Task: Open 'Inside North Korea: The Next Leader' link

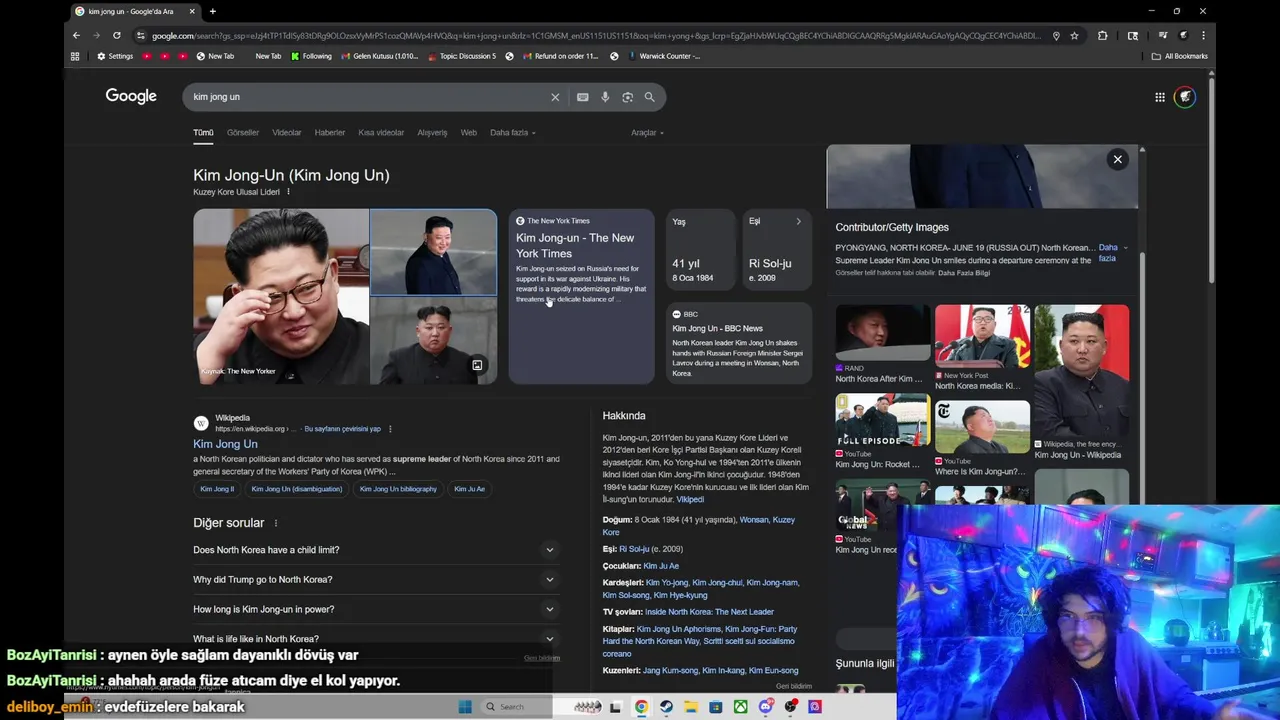Action: coord(709,612)
